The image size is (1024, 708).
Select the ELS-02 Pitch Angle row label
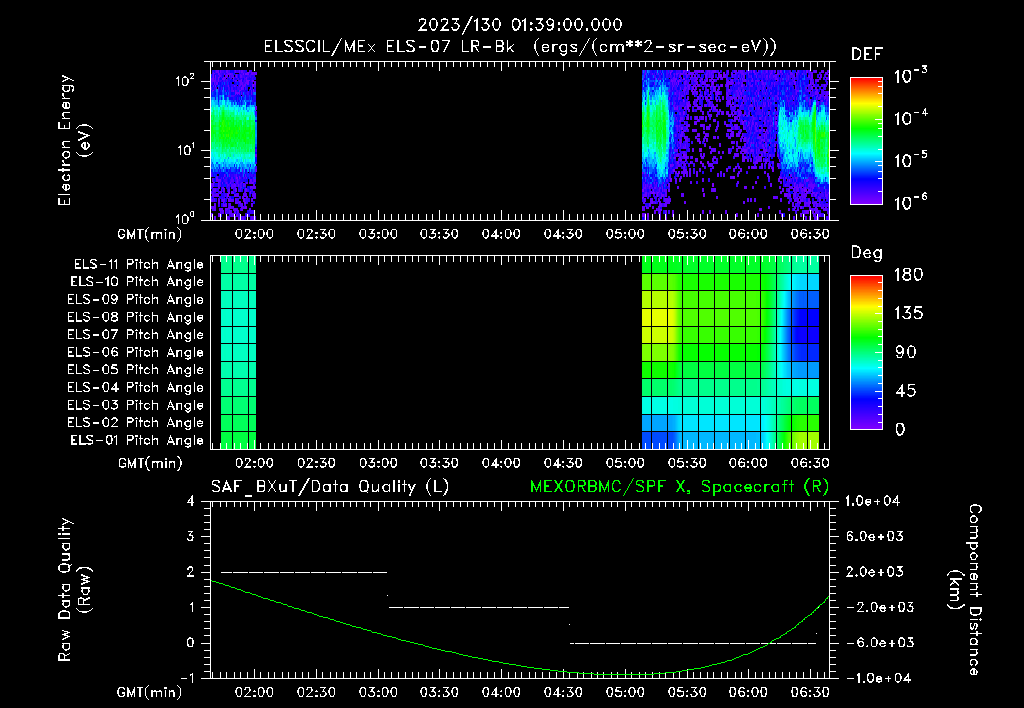point(135,423)
